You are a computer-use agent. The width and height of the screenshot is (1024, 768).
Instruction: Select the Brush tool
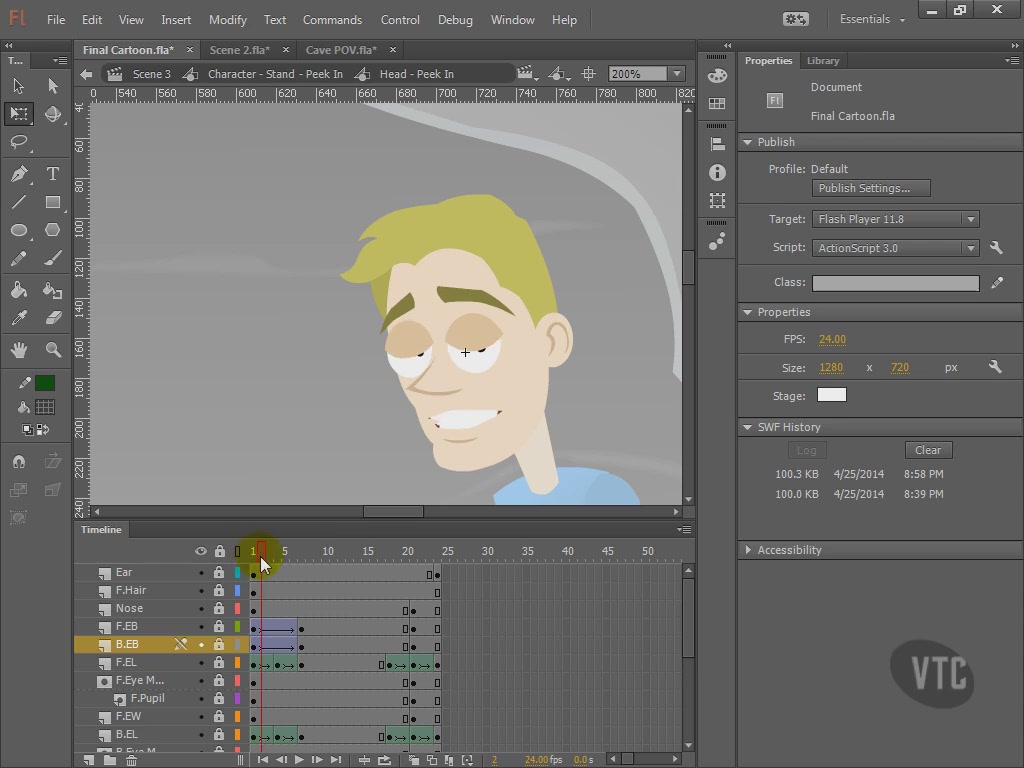(53, 259)
